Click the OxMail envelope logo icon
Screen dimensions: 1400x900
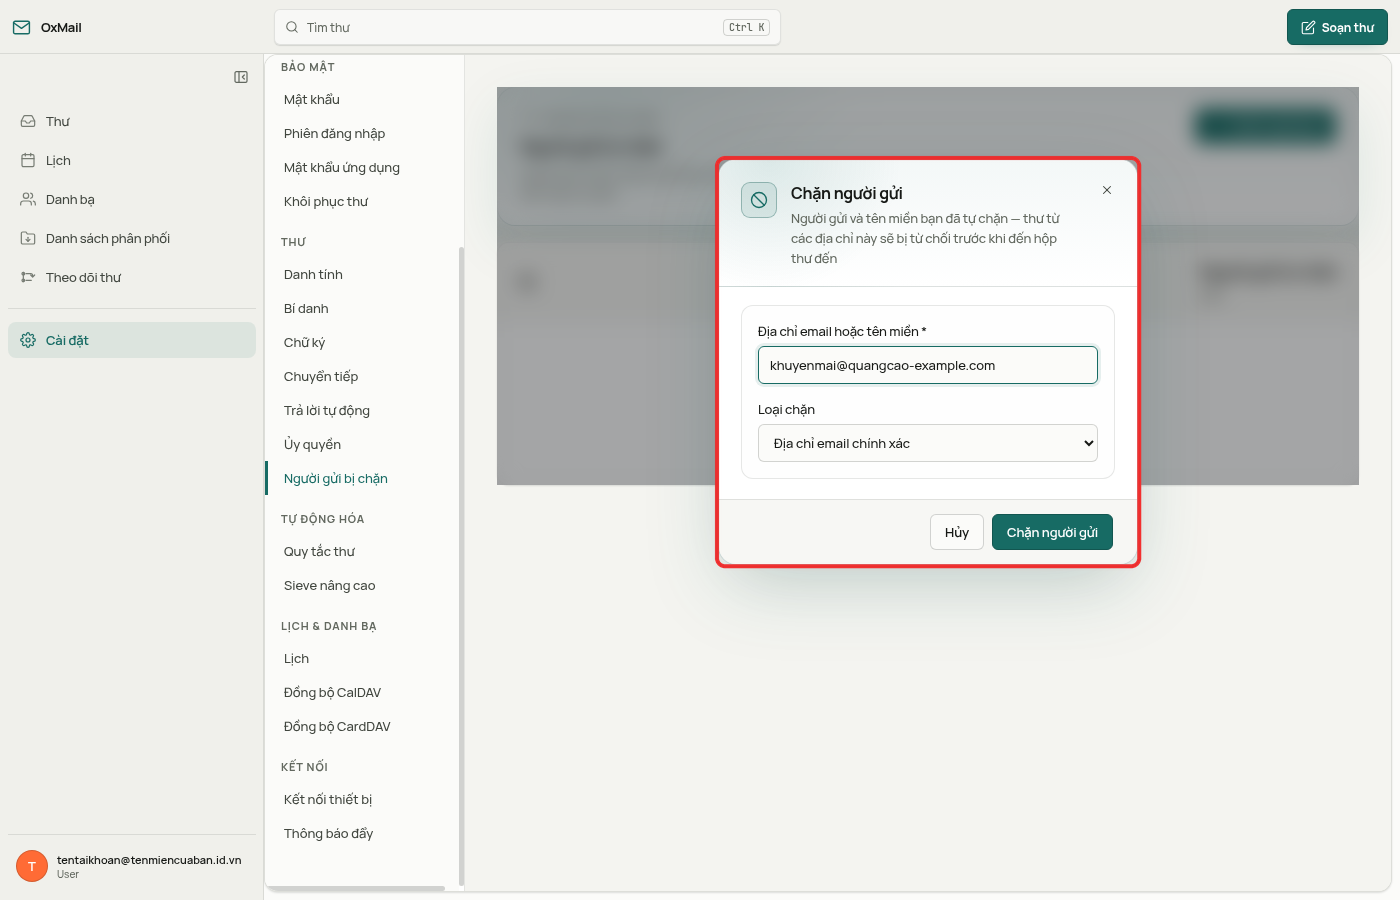pos(21,27)
